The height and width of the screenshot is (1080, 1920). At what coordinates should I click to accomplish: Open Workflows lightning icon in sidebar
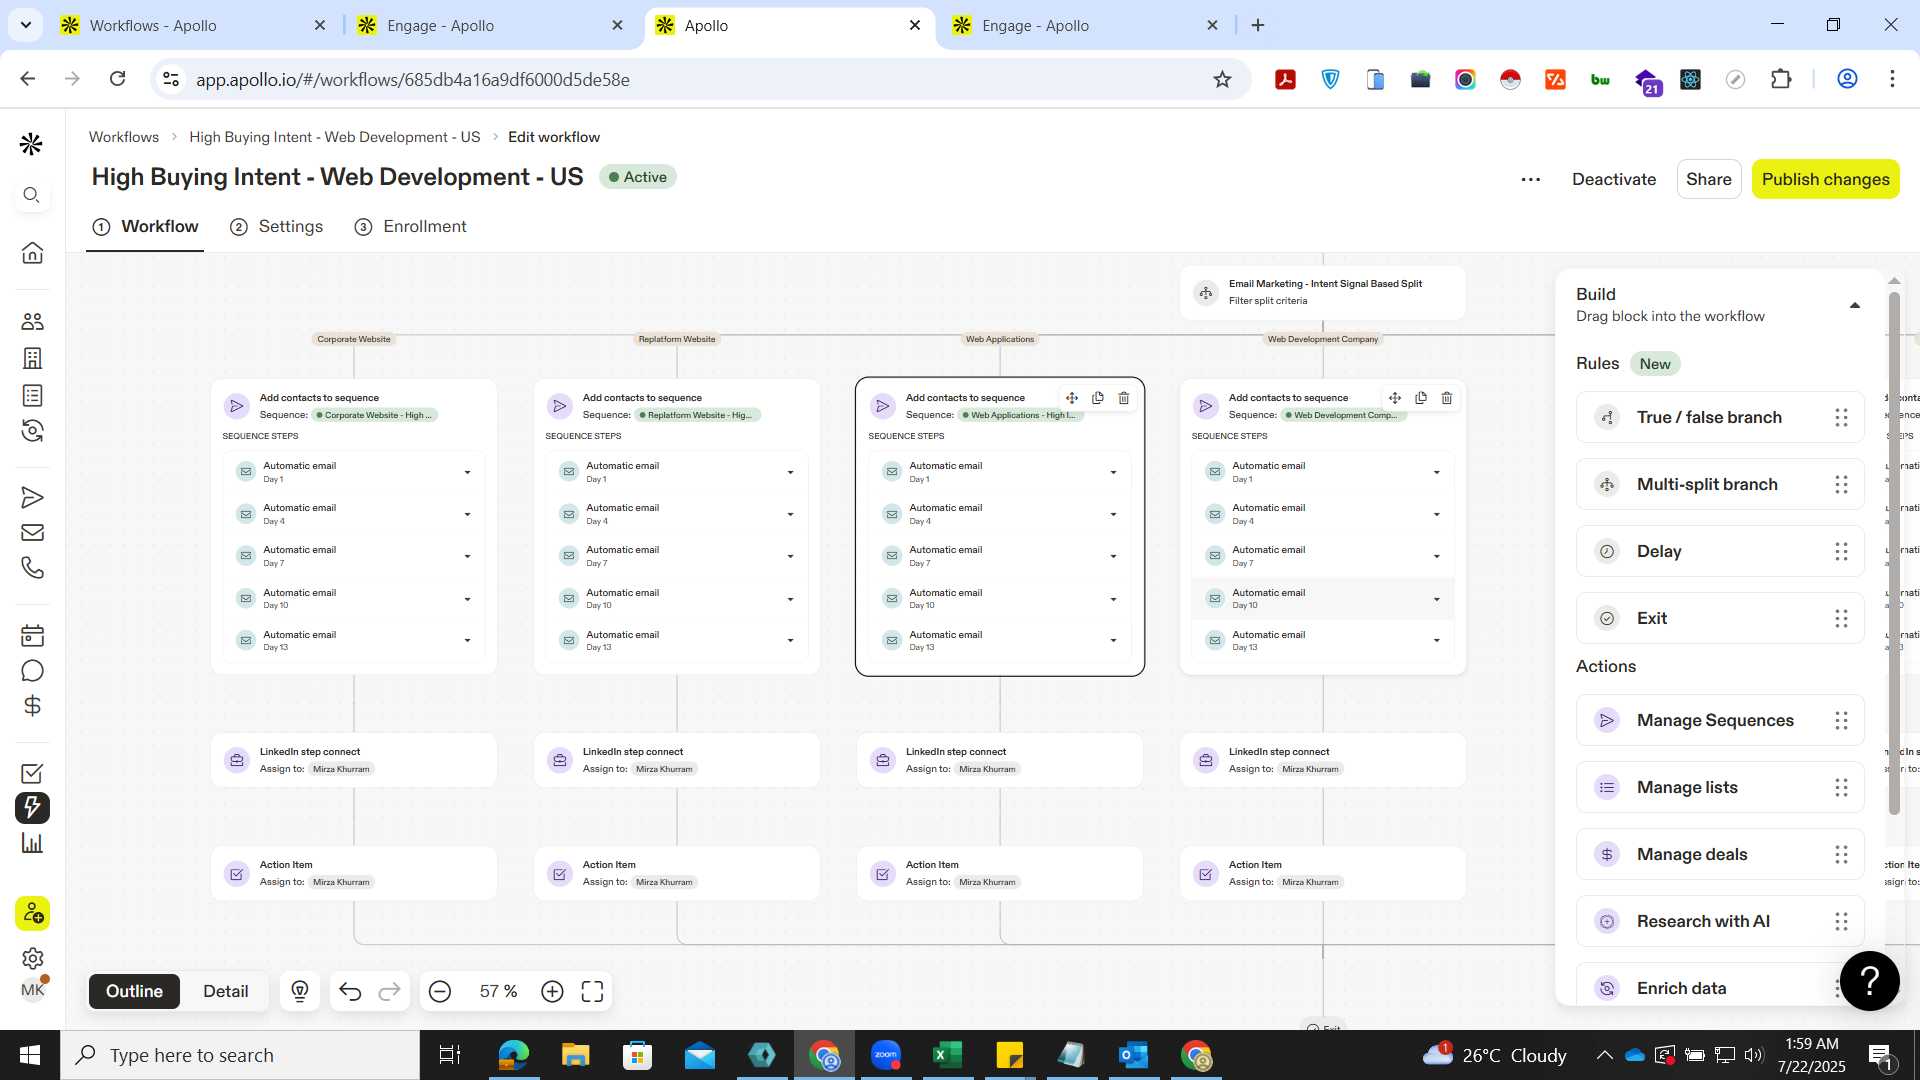coord(32,807)
